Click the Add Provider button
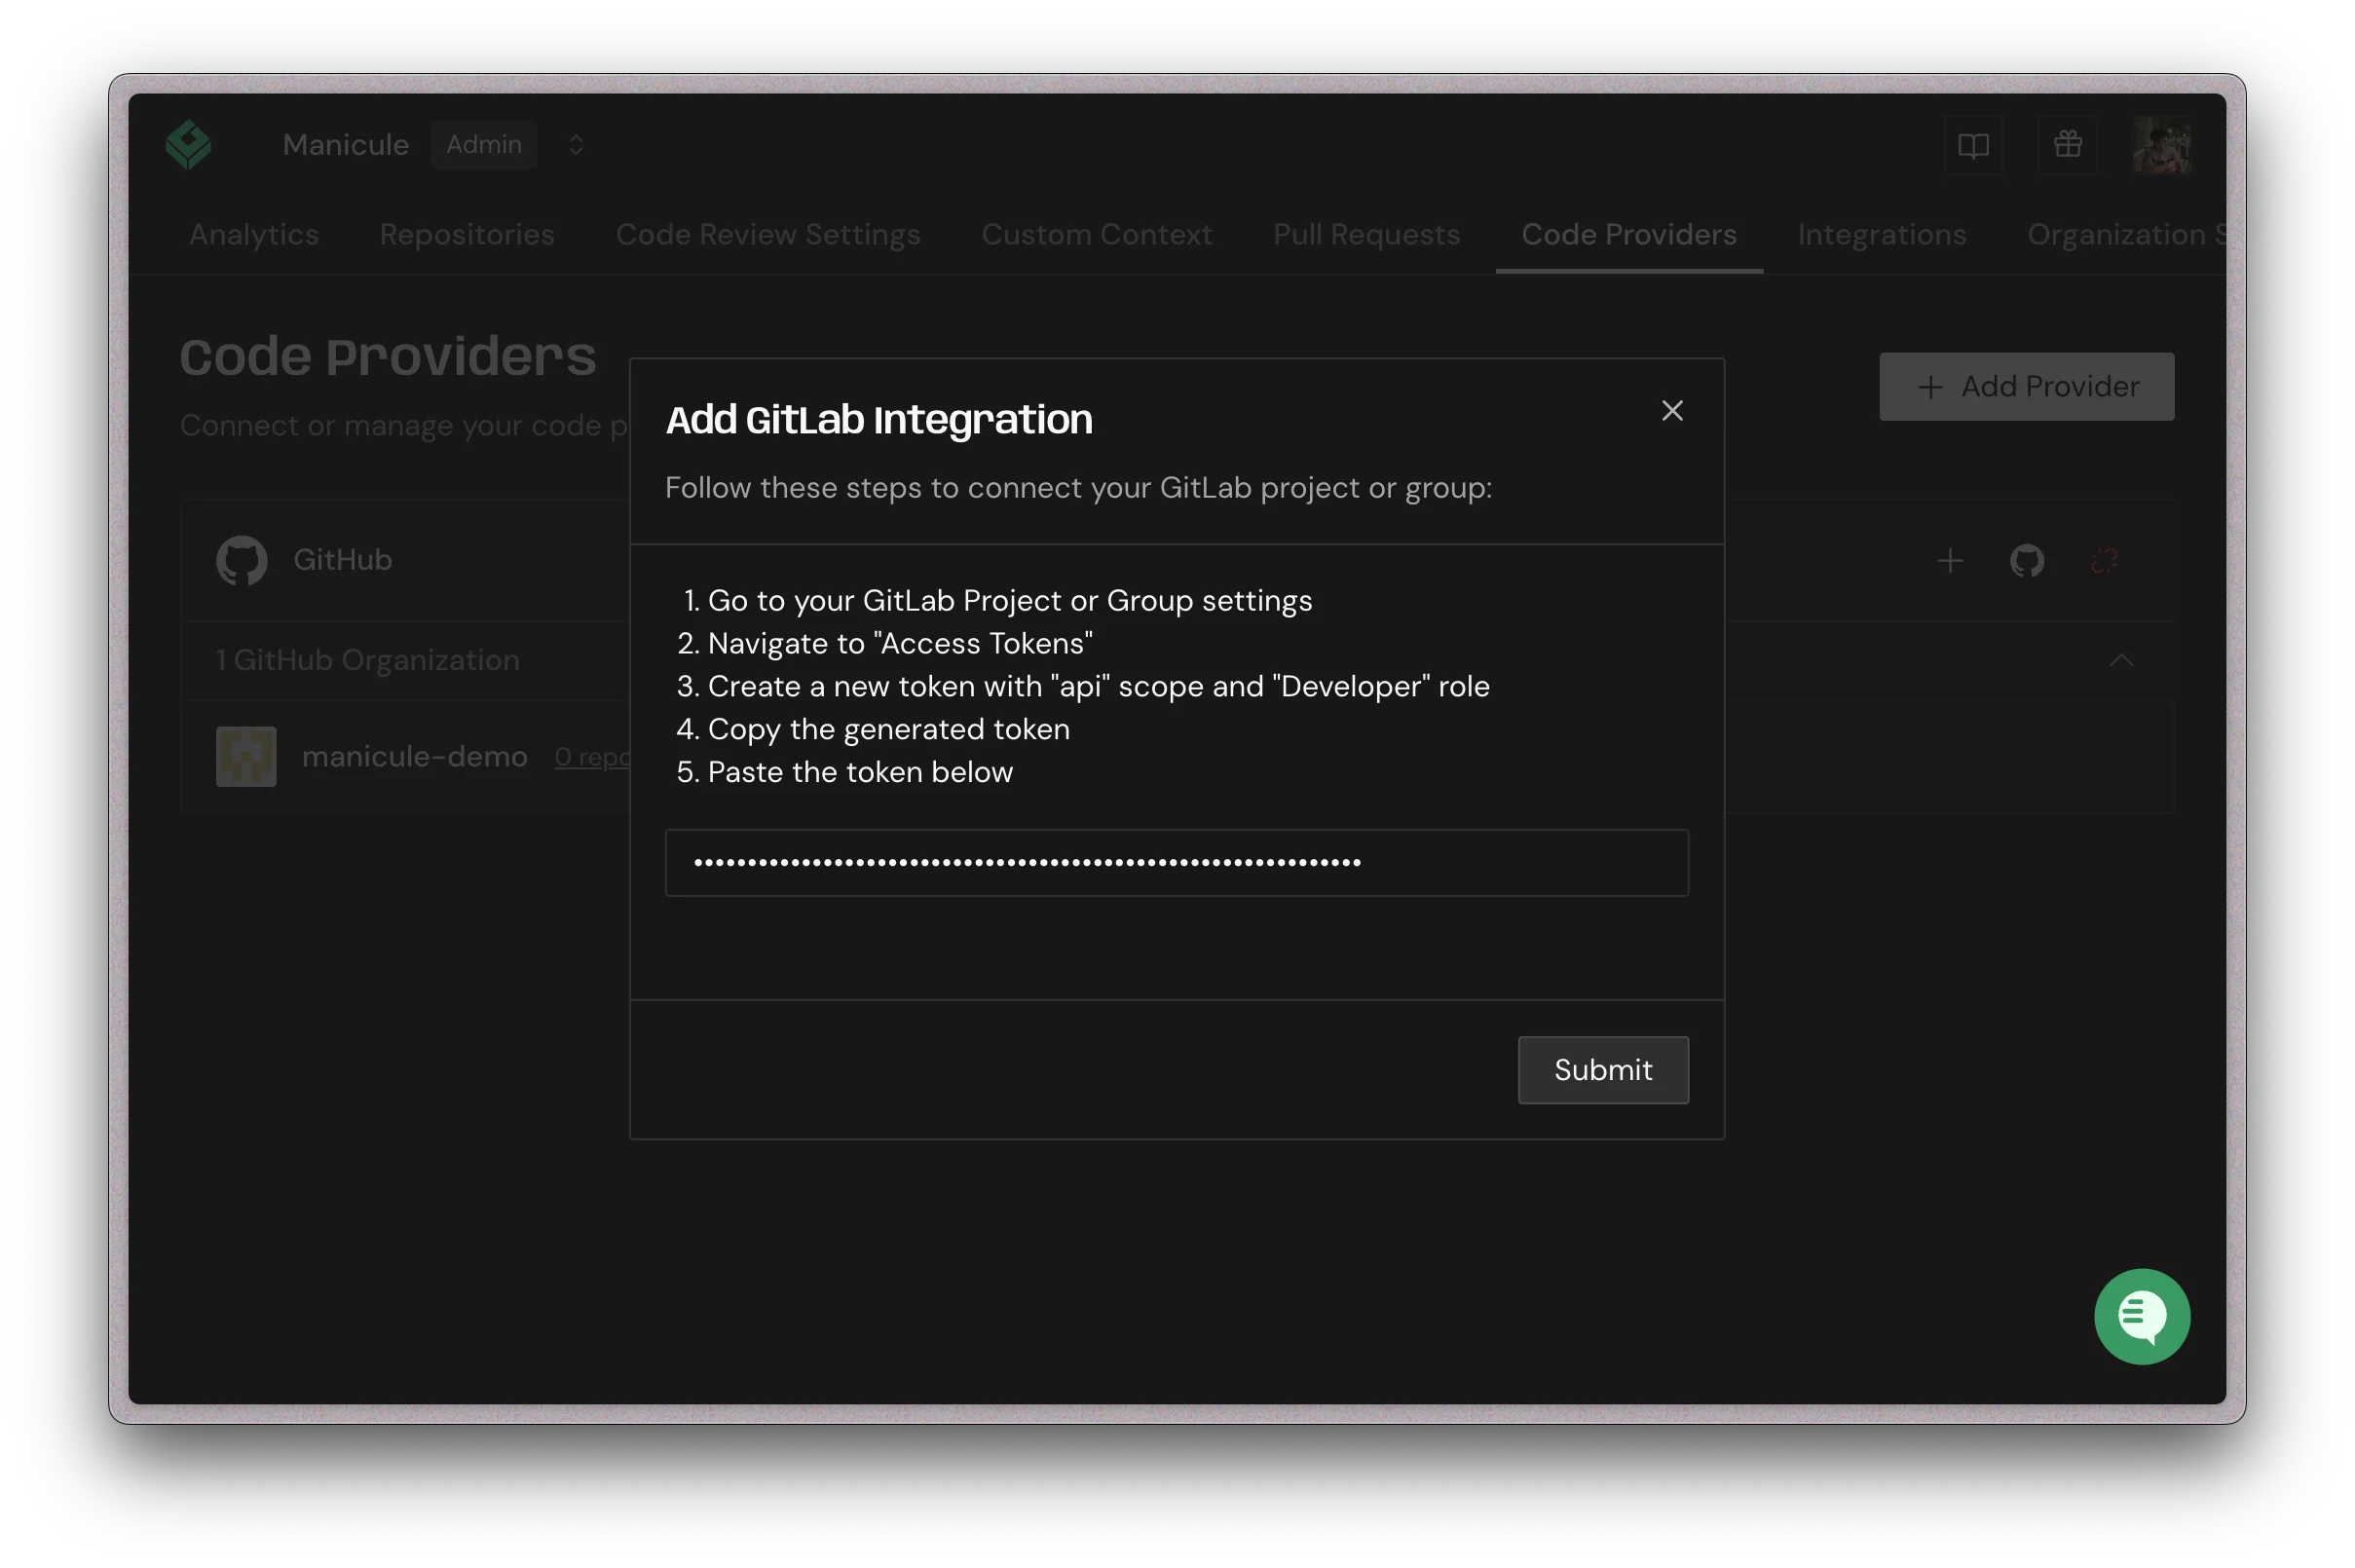This screenshot has width=2355, height=1568. [2026, 386]
